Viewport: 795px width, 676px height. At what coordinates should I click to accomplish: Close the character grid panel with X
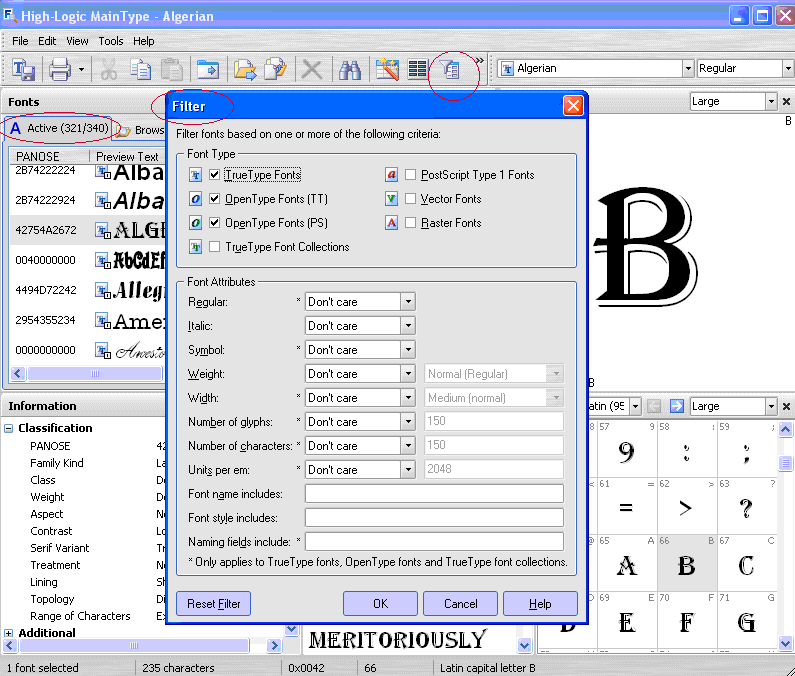click(786, 406)
